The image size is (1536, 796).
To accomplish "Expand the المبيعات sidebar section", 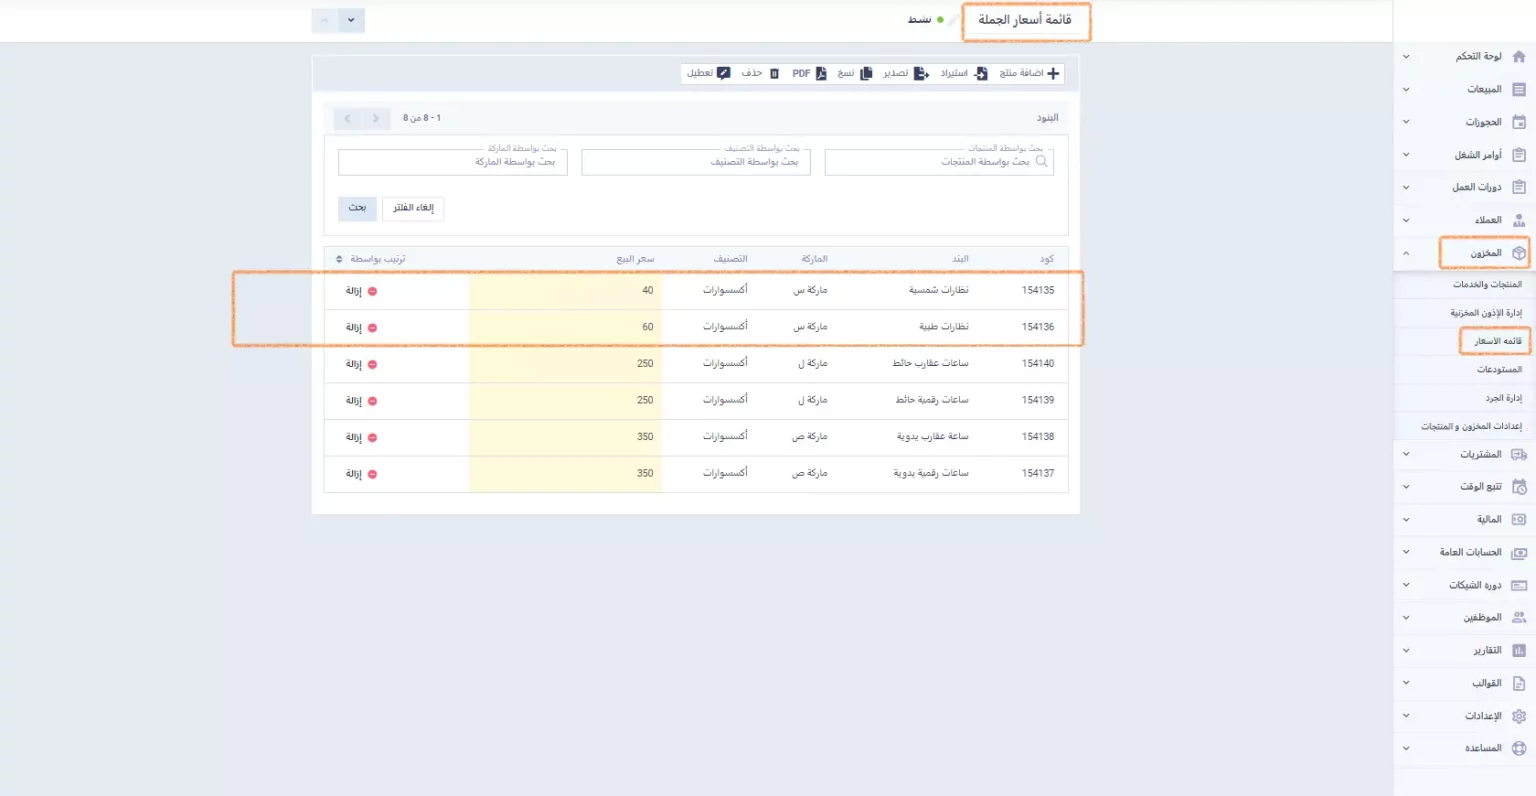I will (1406, 89).
